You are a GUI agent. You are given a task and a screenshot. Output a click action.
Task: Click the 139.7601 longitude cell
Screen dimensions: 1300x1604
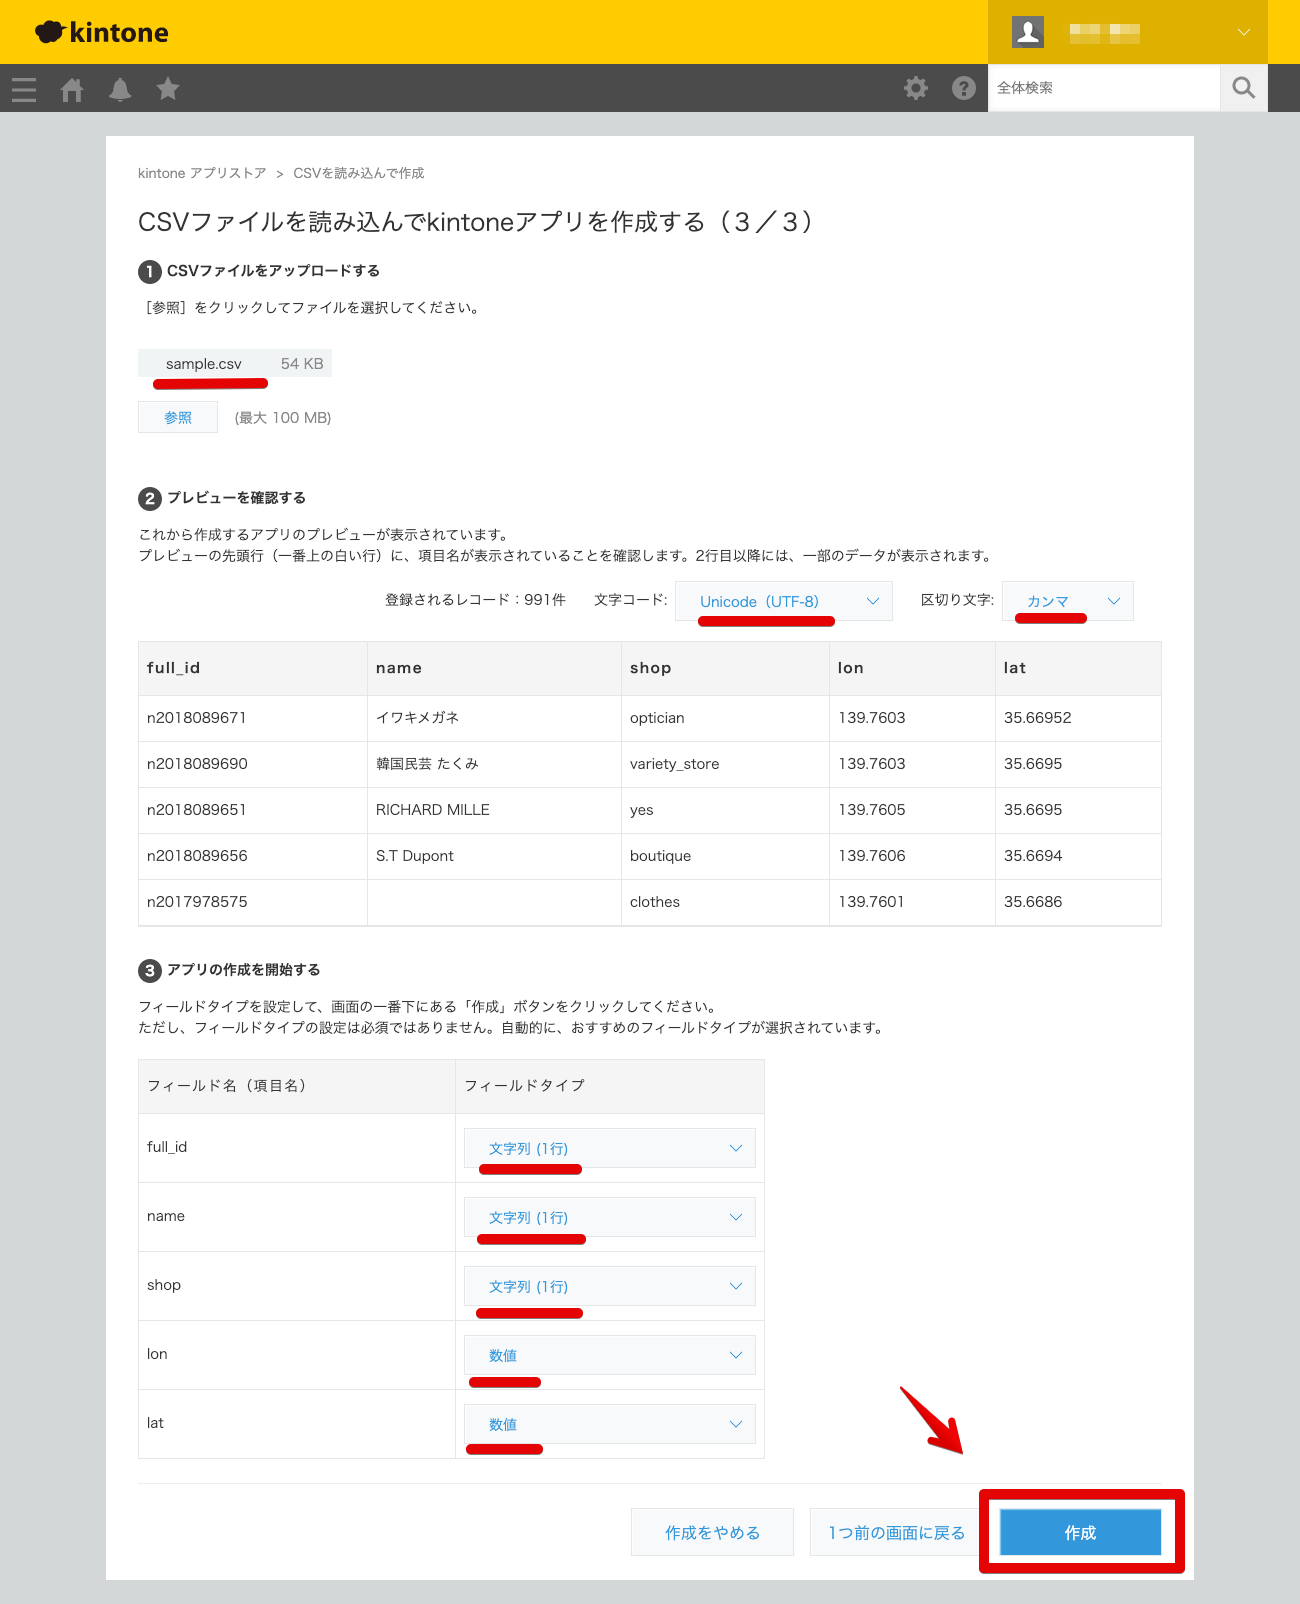coord(912,902)
